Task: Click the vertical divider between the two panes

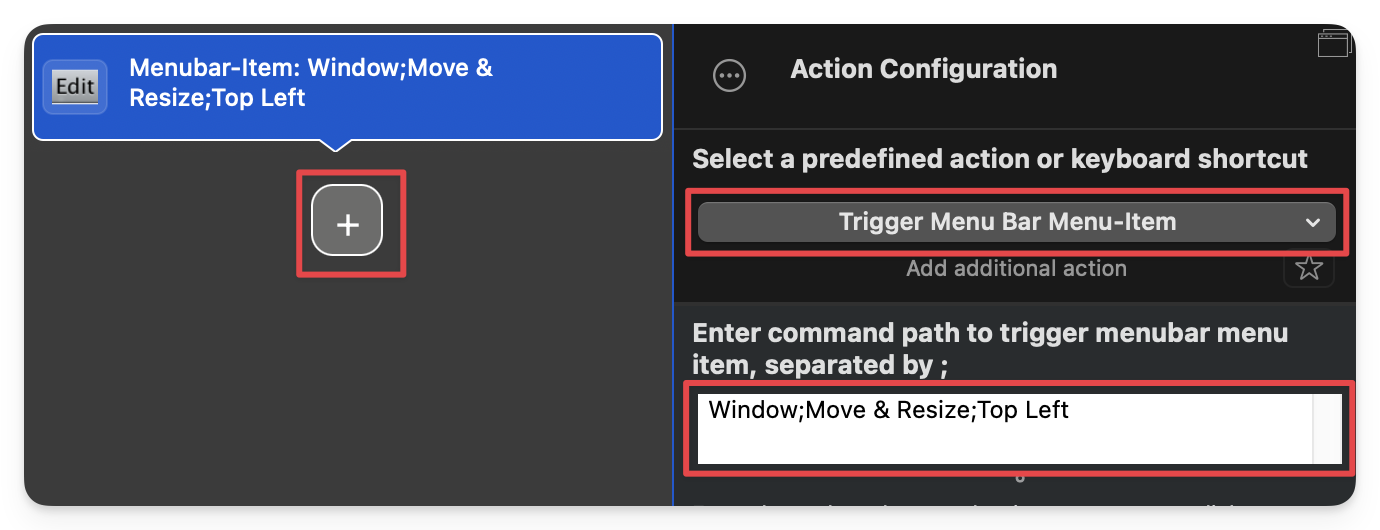Action: [673, 300]
